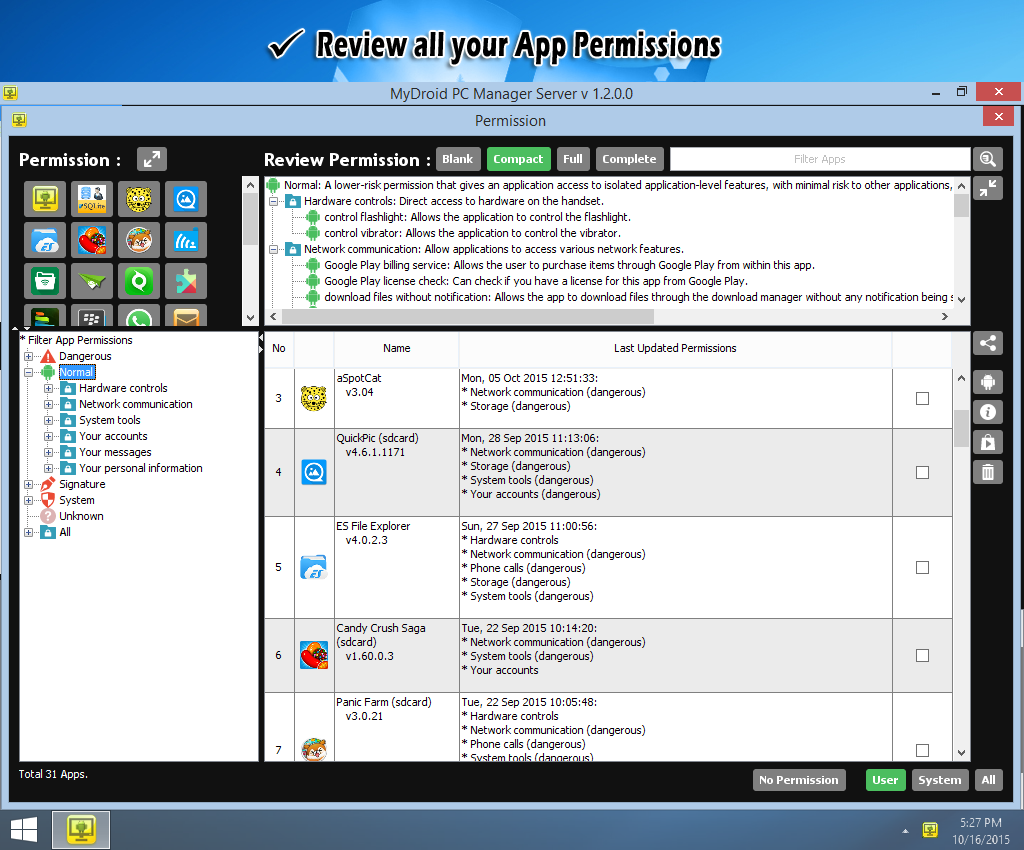Expand the Hardware controls tree branch
This screenshot has height=850, width=1024.
[x=48, y=388]
